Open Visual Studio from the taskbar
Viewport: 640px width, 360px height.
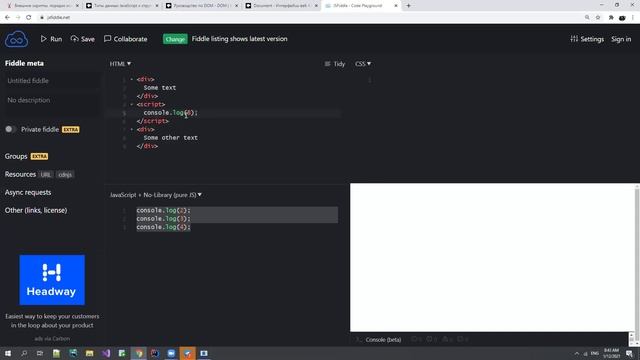106,353
